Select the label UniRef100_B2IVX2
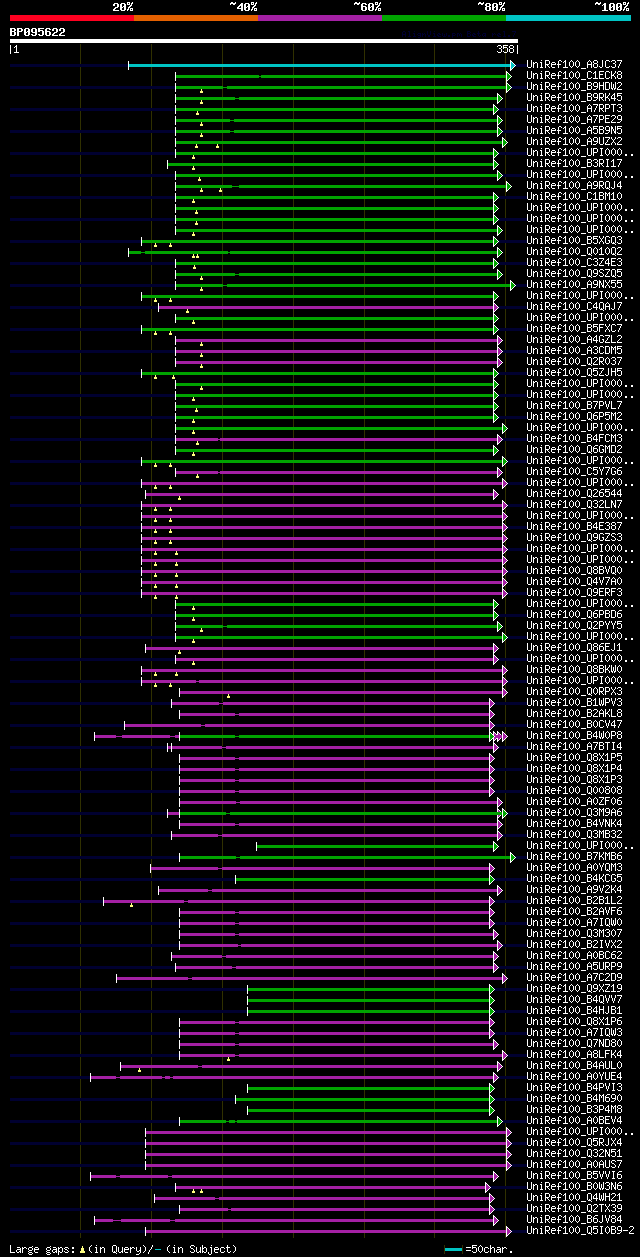640x1257 pixels. [x=574, y=944]
